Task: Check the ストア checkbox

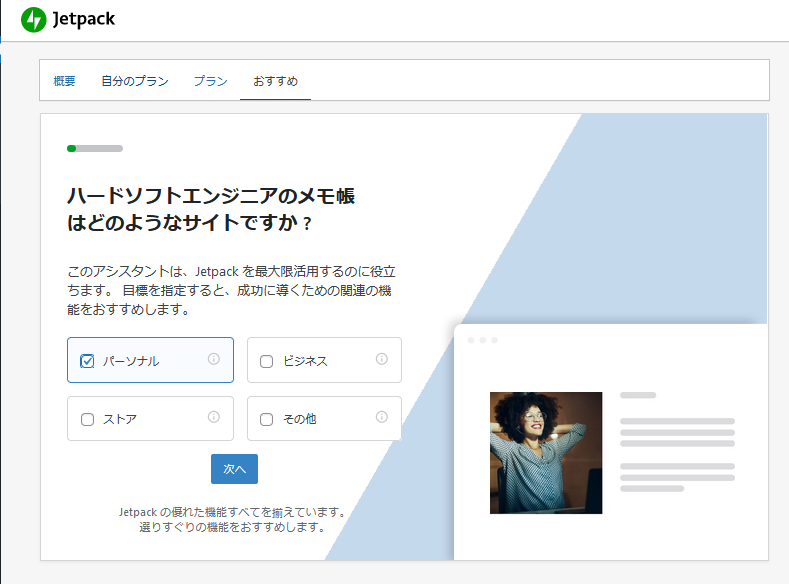Action: click(x=87, y=420)
